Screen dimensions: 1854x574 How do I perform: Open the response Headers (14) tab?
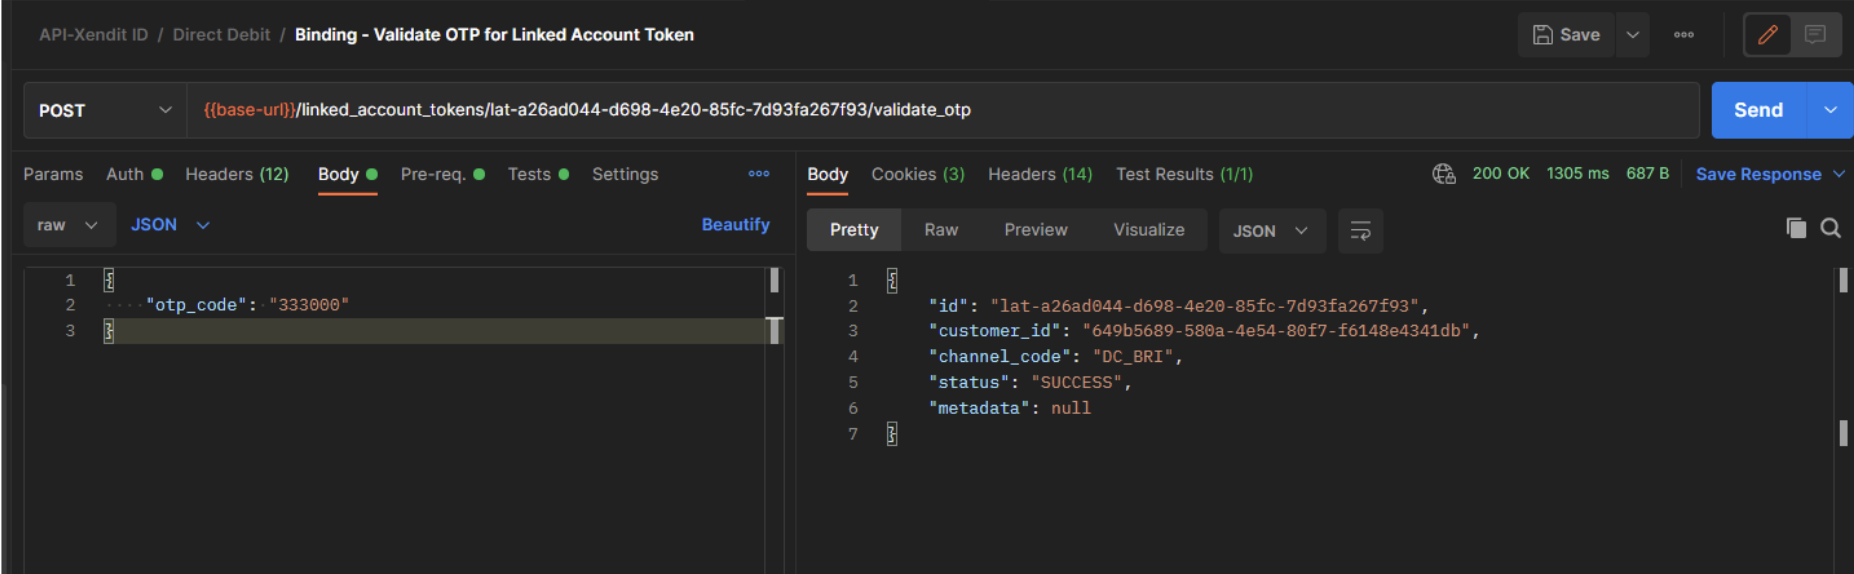tap(1040, 174)
